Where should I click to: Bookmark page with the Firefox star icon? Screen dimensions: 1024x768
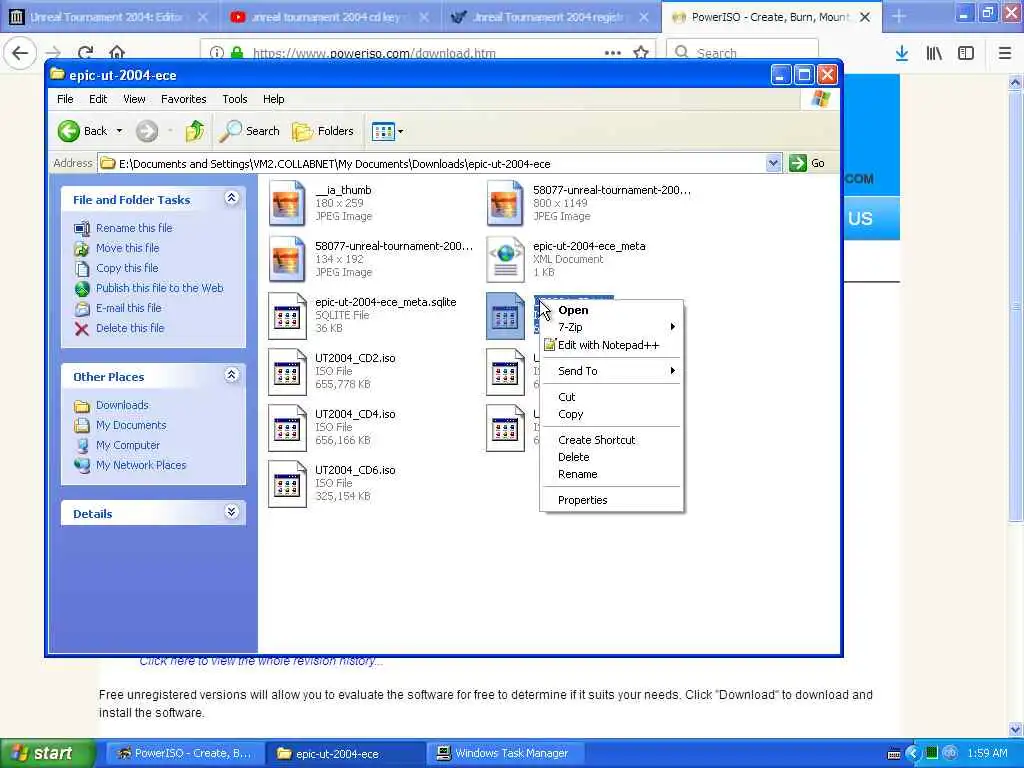(641, 53)
